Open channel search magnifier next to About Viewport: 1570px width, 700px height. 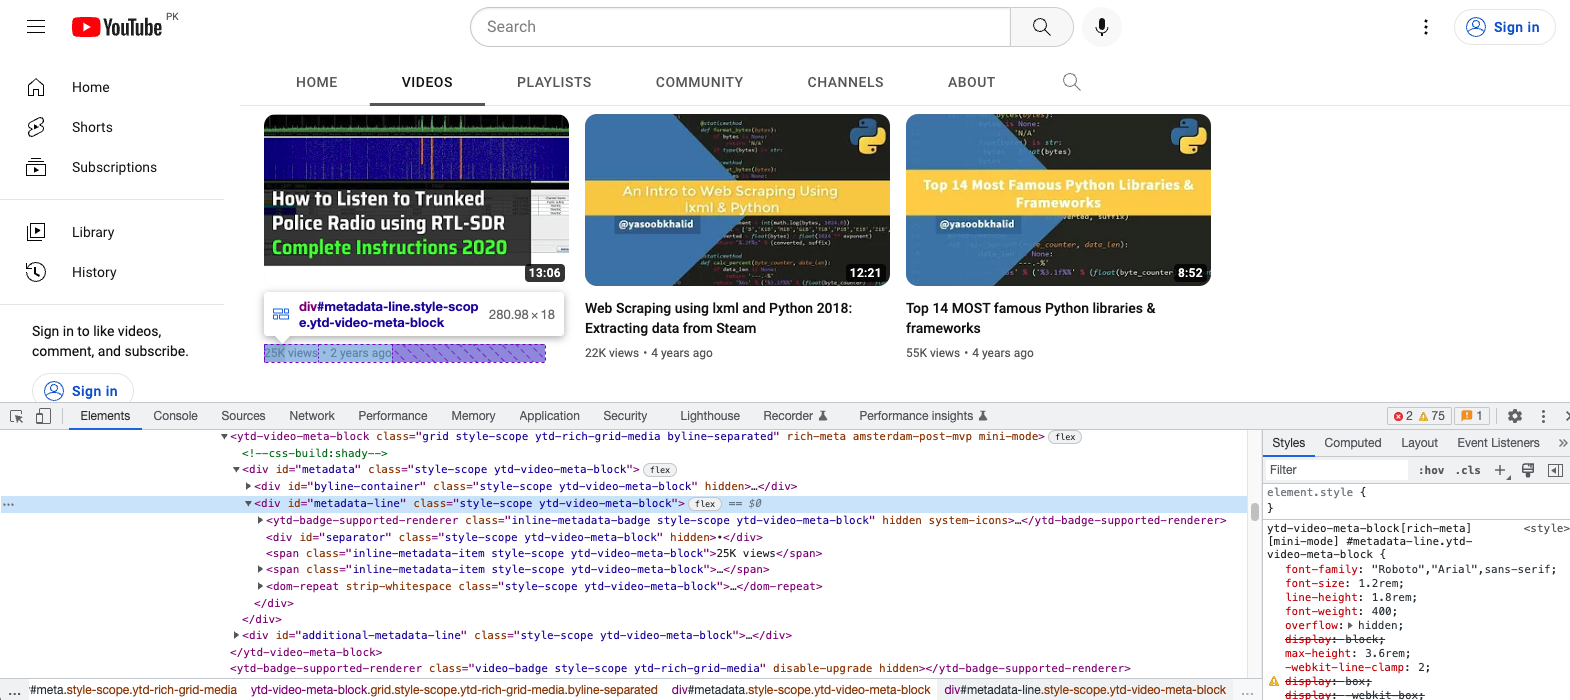click(1071, 82)
